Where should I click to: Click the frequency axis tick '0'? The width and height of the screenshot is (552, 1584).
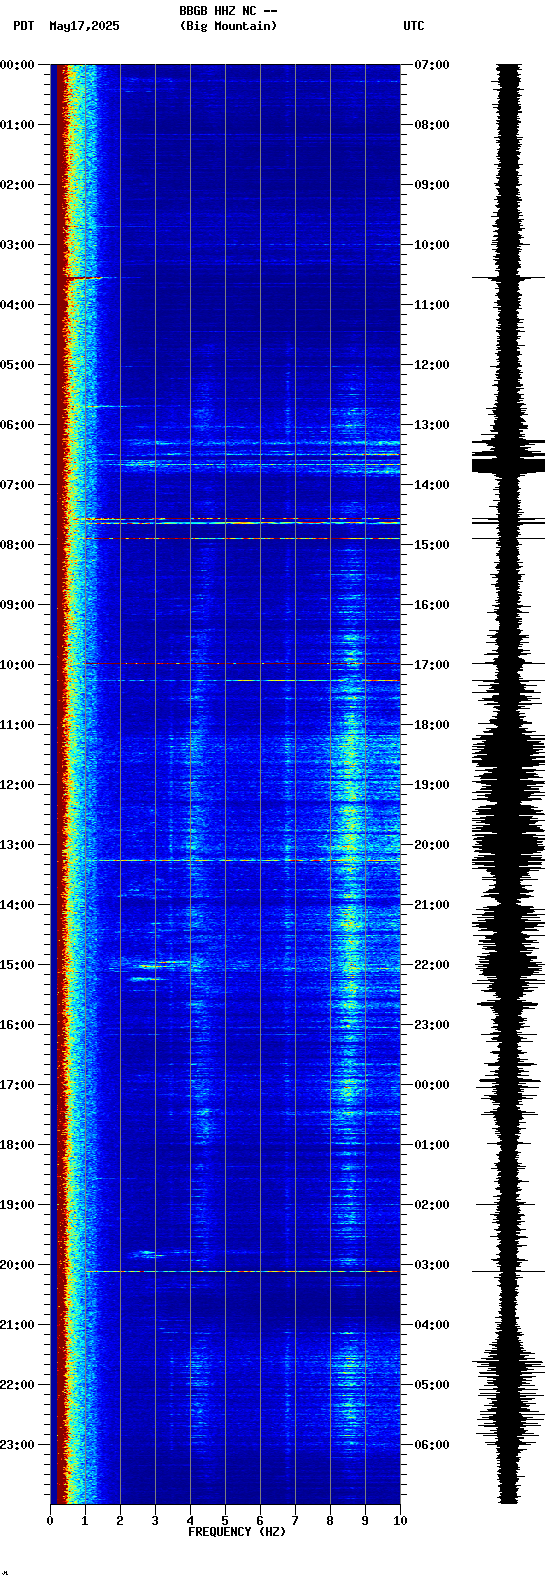click(x=50, y=1521)
